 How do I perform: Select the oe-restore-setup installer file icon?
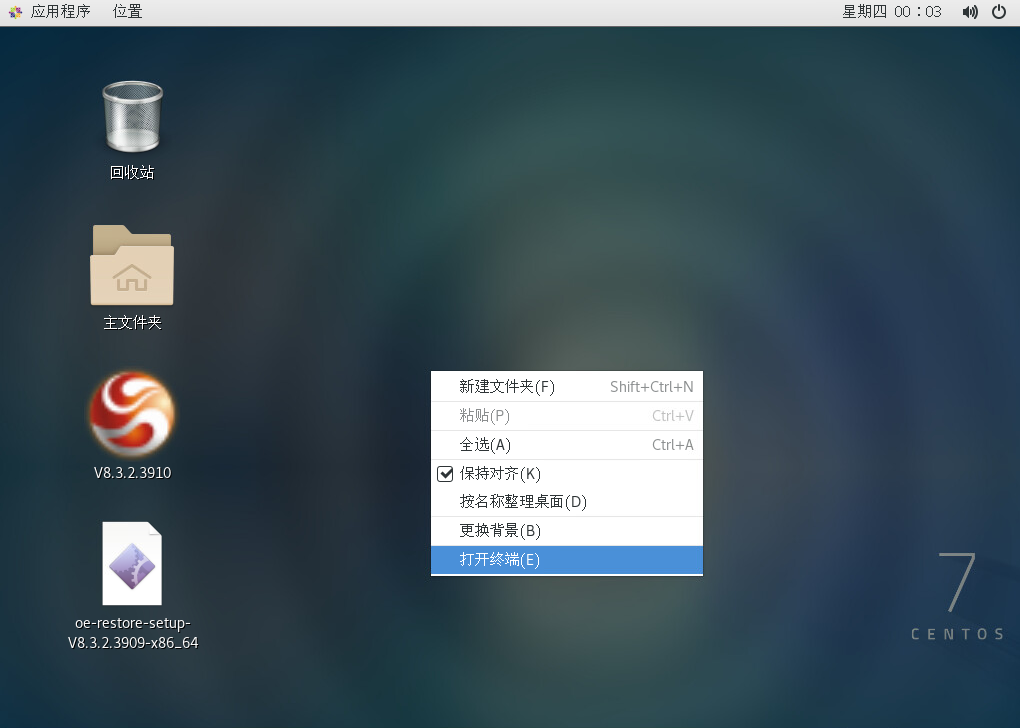(x=132, y=563)
